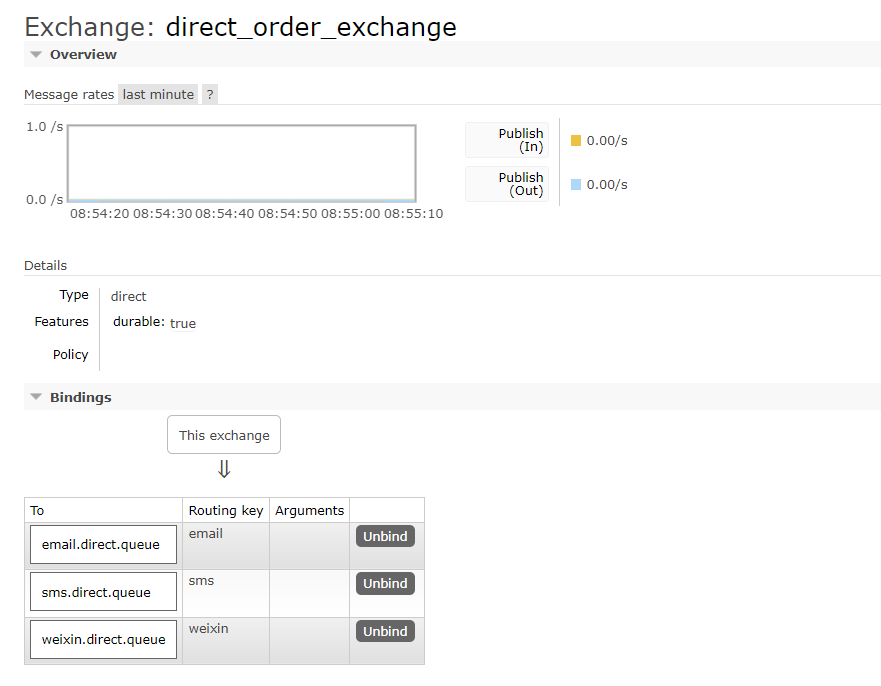Click the Overview section header
Image resolution: width=881 pixels, height=686 pixels.
pos(84,55)
